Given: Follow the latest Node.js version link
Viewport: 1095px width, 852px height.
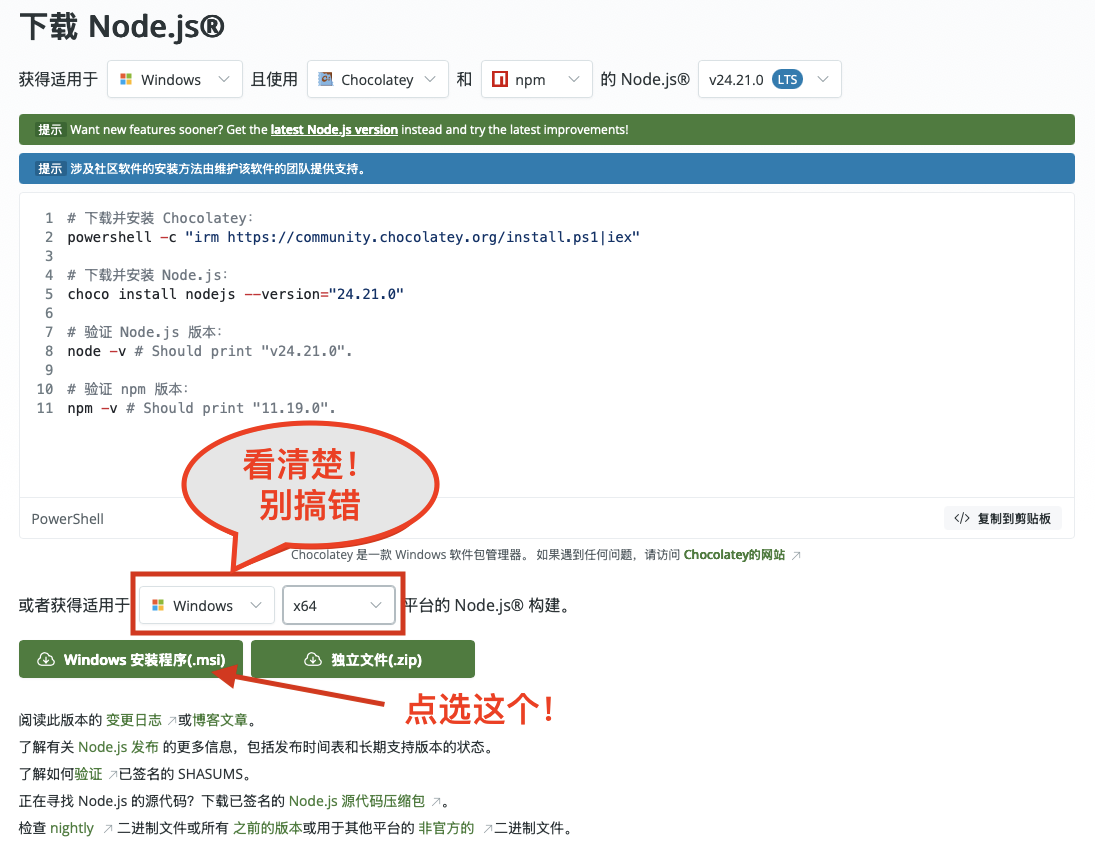Looking at the screenshot, I should tap(334, 130).
